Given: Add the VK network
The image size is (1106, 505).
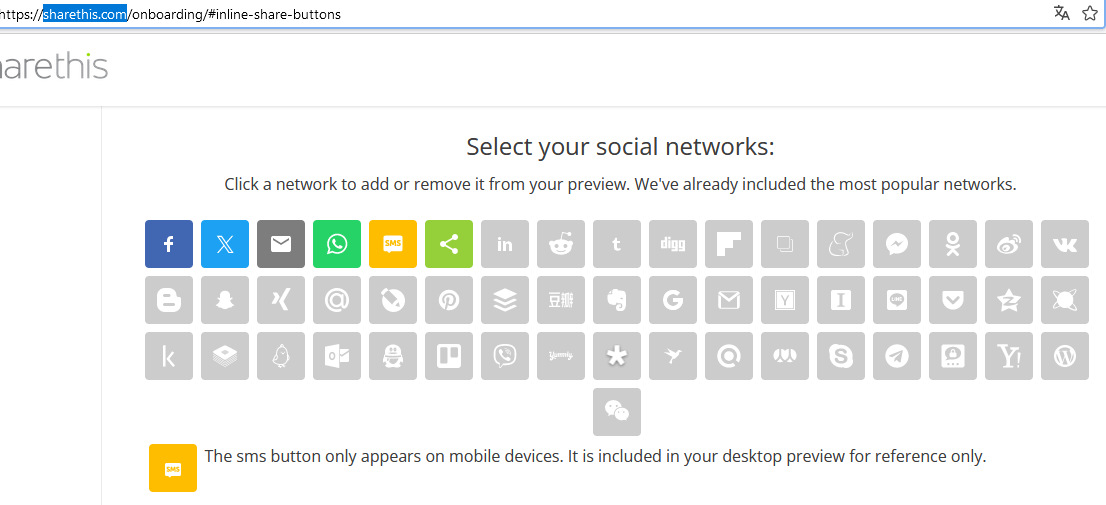Looking at the screenshot, I should pyautogui.click(x=1065, y=244).
